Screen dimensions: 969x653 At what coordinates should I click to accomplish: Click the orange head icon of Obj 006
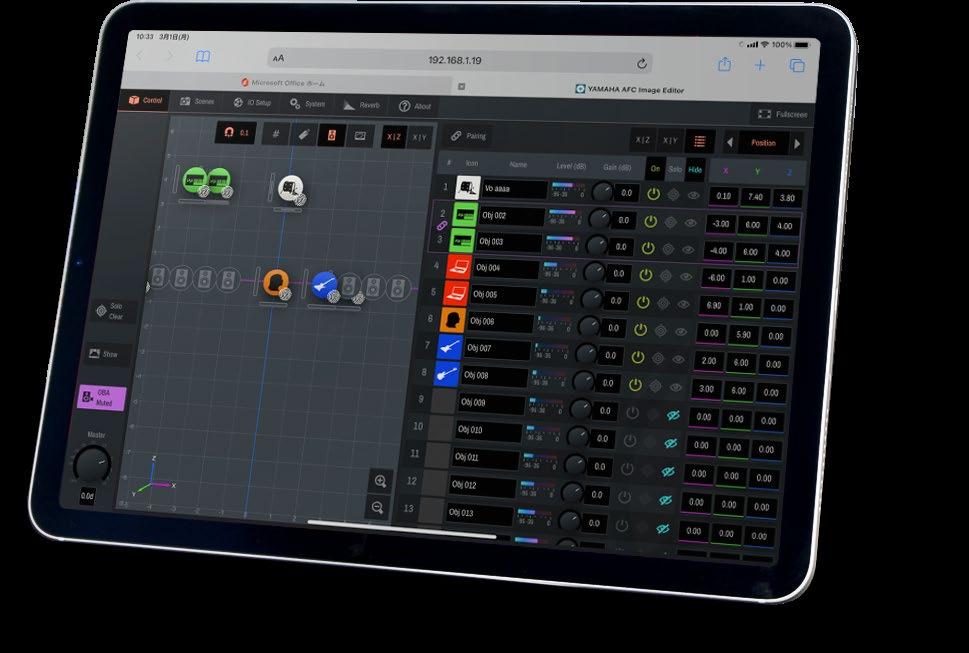pos(453,321)
